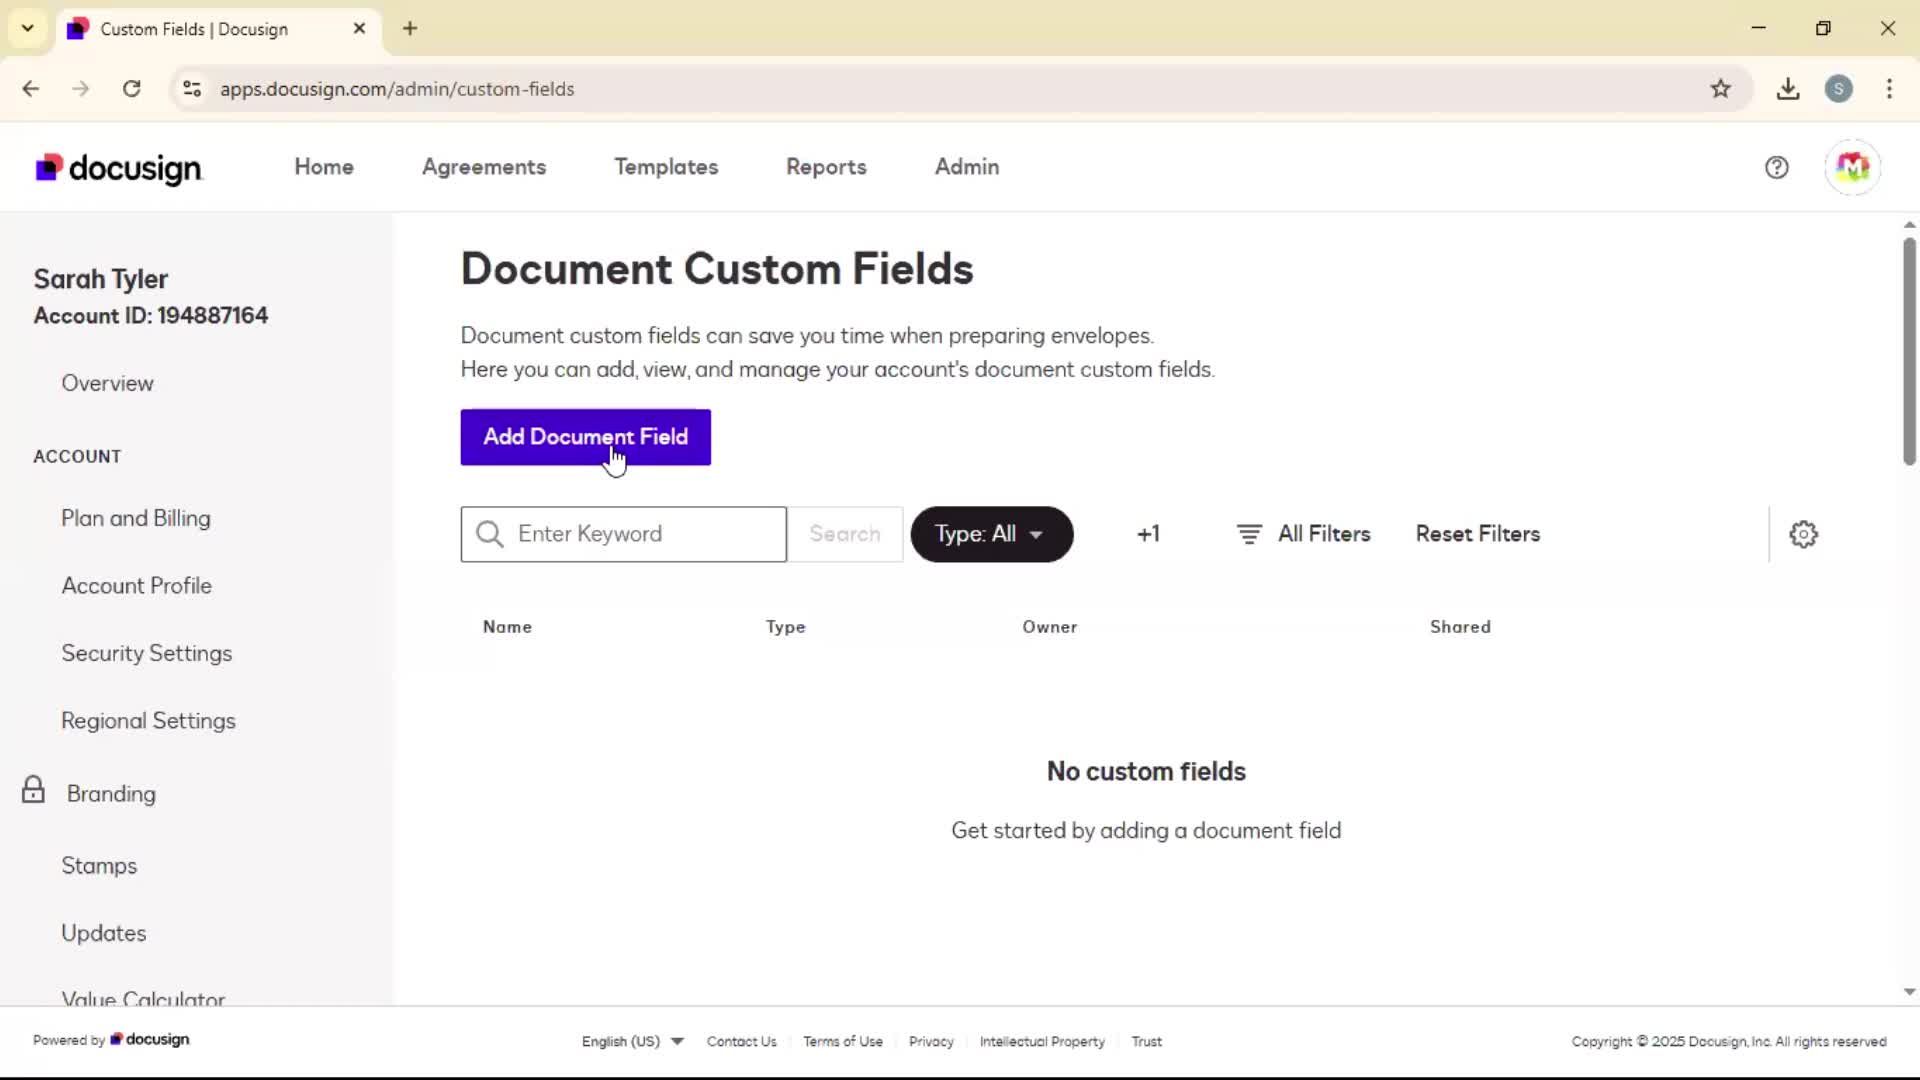The width and height of the screenshot is (1920, 1080).
Task: Focus the Enter Keyword search field
Action: (623, 534)
